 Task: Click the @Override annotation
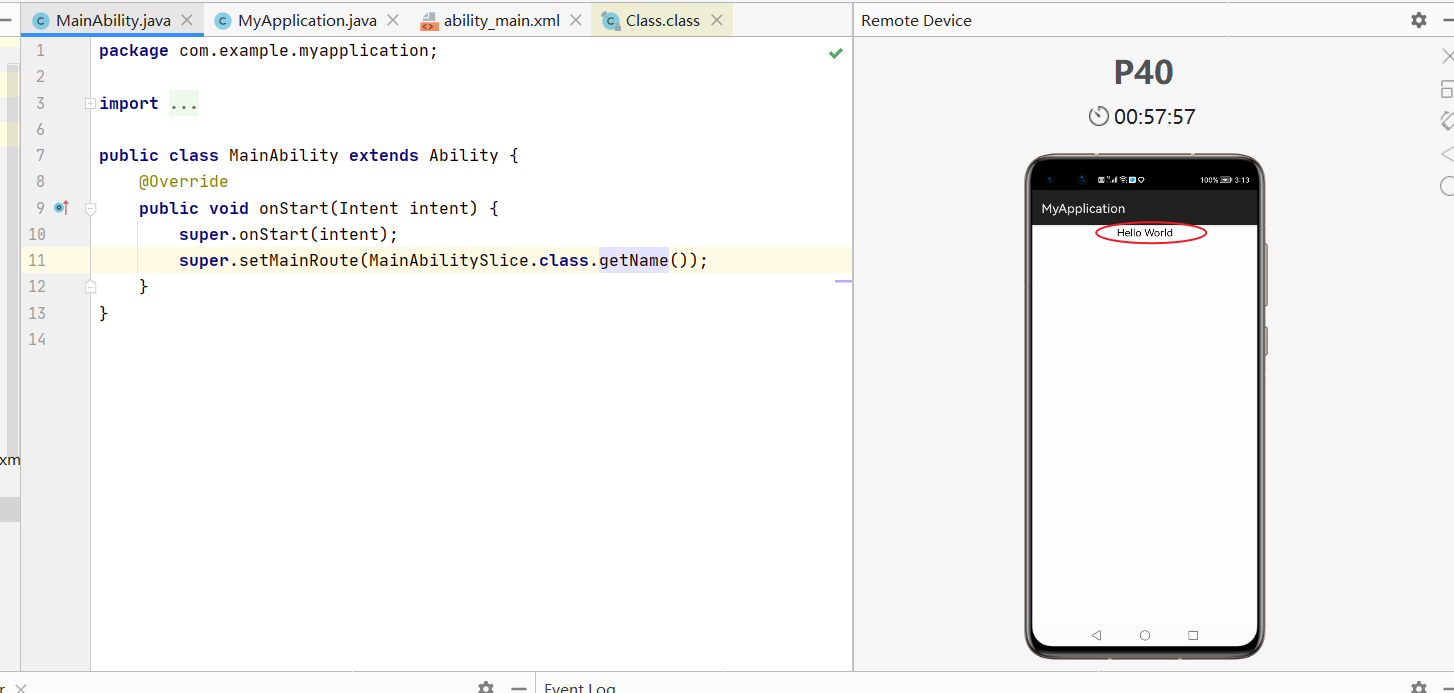184,182
